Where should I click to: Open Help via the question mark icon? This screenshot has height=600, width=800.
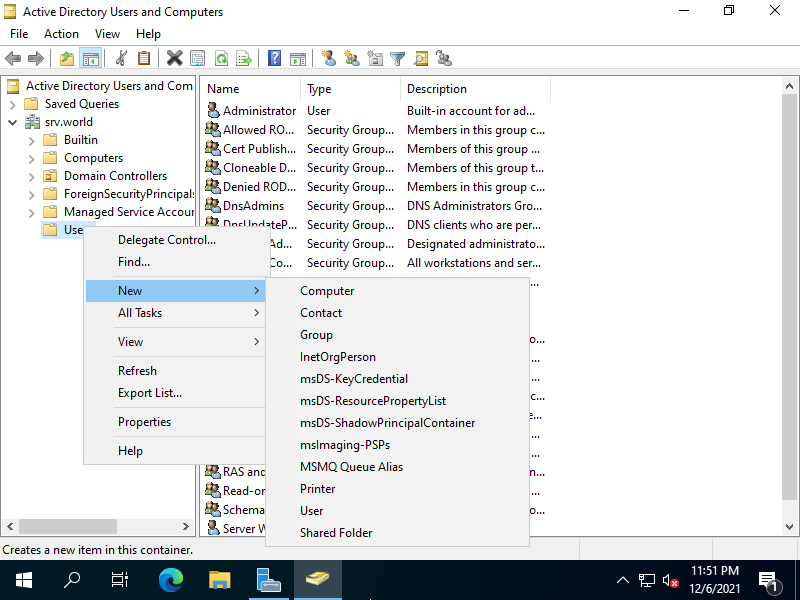[x=274, y=59]
